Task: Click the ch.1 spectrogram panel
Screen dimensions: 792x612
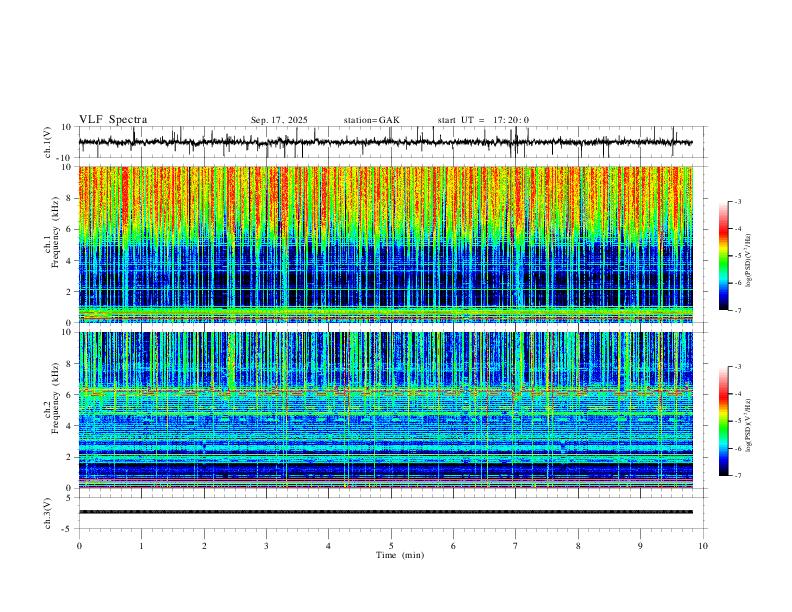Action: pyautogui.click(x=385, y=244)
